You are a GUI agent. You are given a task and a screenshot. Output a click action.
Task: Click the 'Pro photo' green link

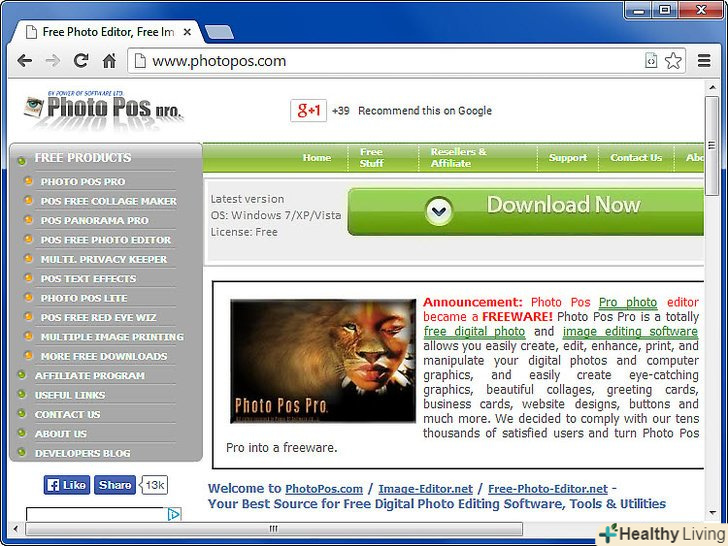[628, 302]
